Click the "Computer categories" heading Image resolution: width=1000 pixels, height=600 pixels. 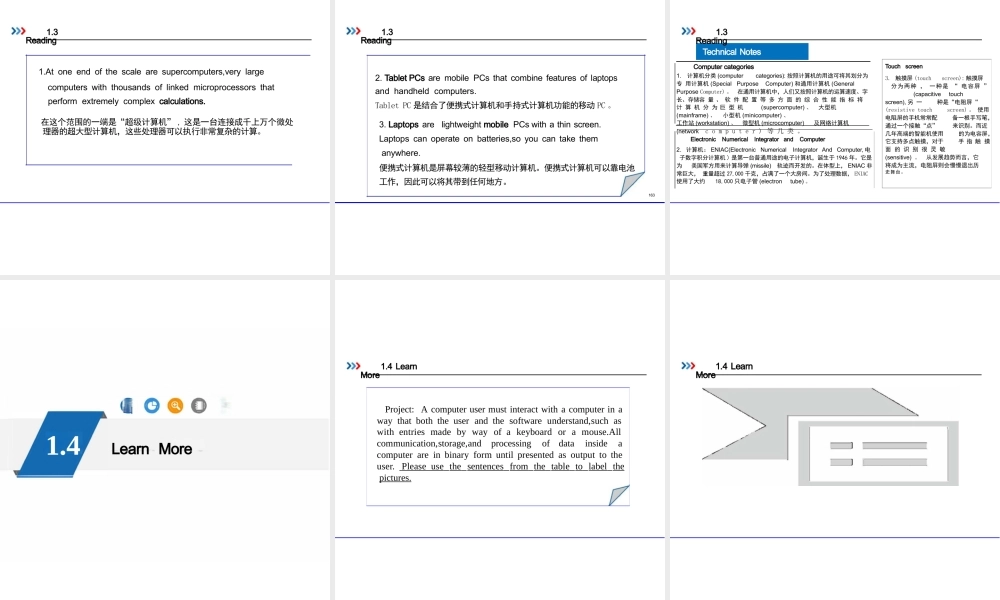click(723, 66)
